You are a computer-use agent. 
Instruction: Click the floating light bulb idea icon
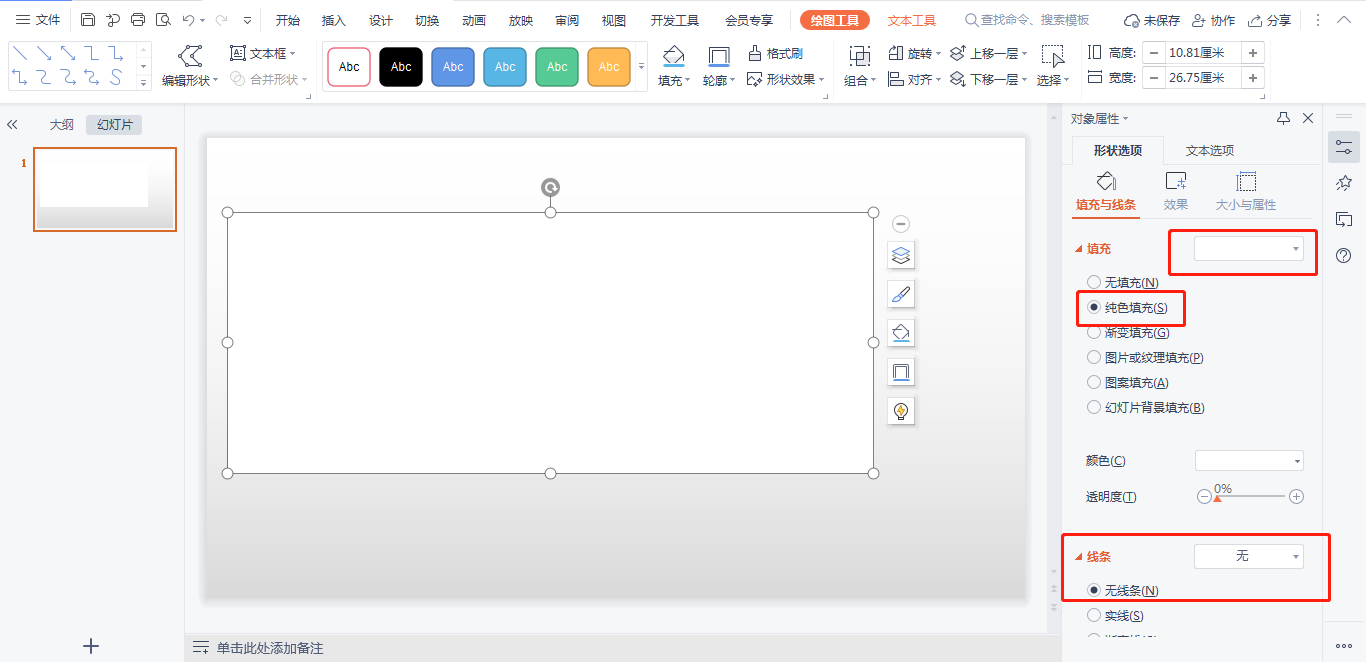(x=901, y=411)
